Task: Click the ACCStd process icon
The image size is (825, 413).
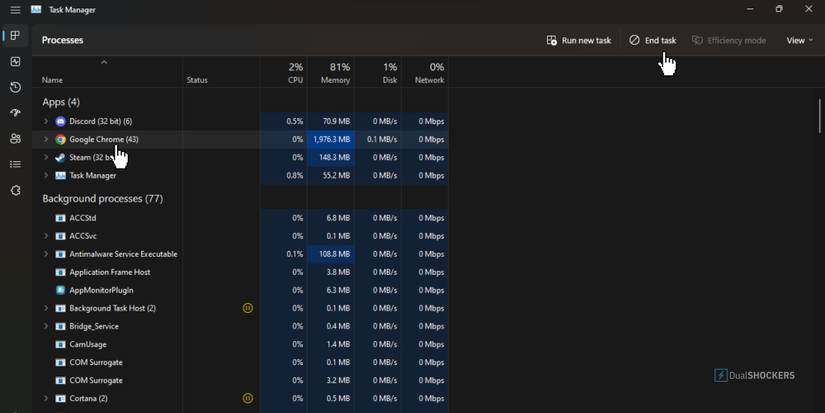Action: 61,218
